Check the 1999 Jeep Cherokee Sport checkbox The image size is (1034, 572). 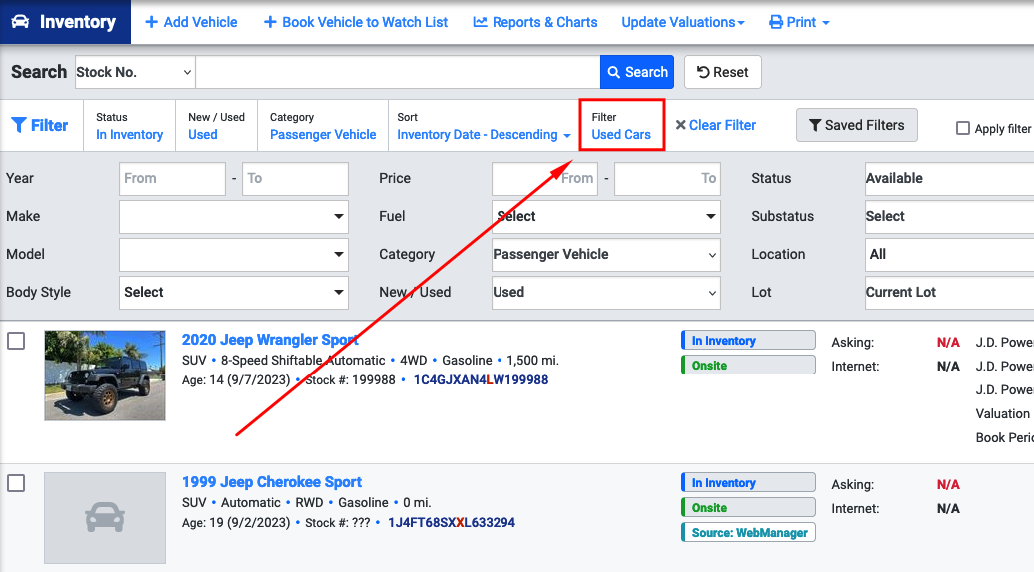16,483
